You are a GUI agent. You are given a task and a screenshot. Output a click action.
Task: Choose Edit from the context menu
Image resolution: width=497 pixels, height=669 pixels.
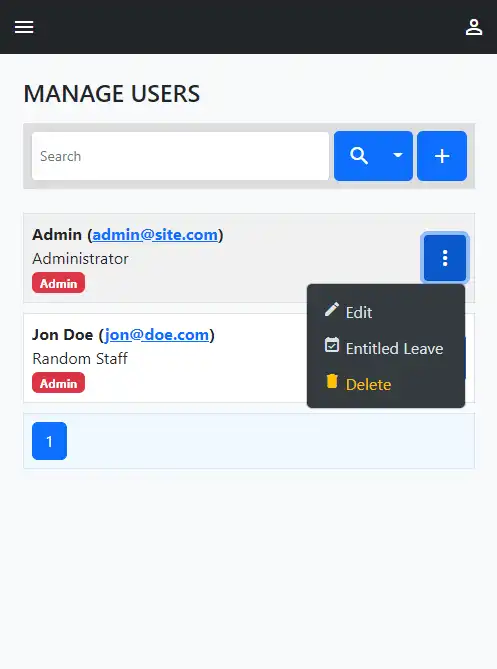coord(386,312)
